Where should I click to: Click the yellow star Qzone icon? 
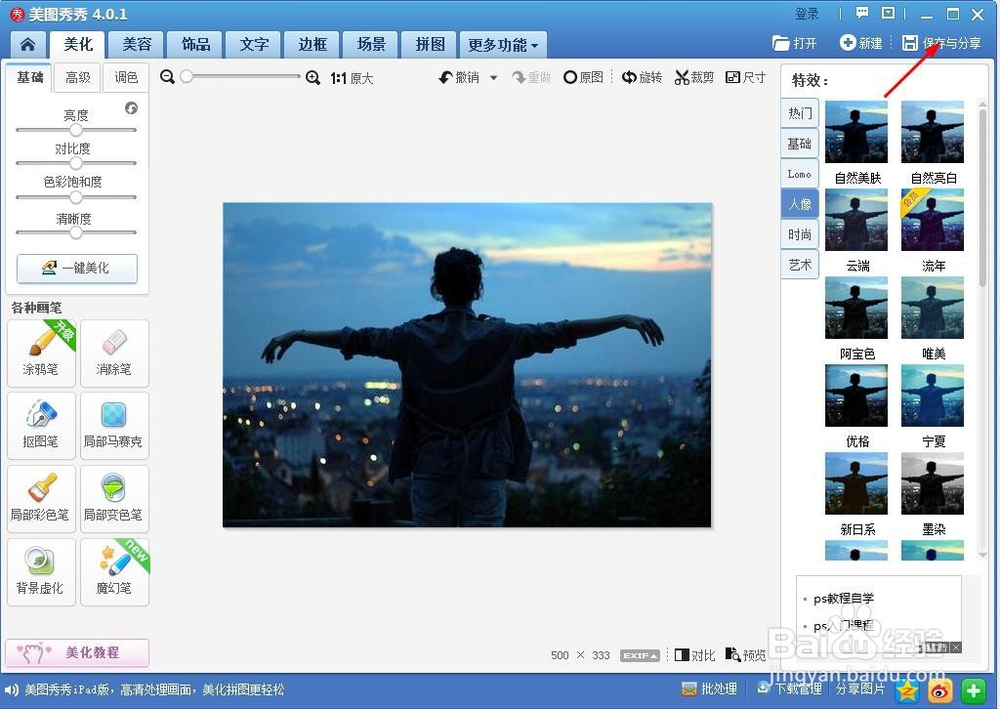point(908,691)
